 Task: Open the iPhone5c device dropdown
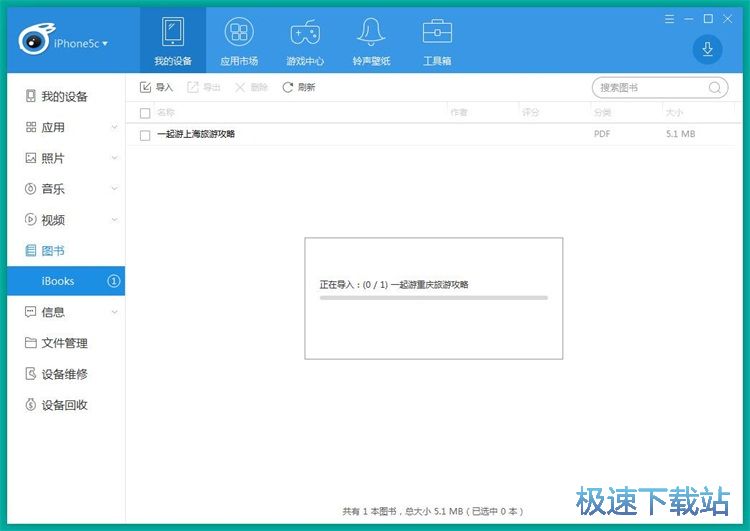point(81,44)
